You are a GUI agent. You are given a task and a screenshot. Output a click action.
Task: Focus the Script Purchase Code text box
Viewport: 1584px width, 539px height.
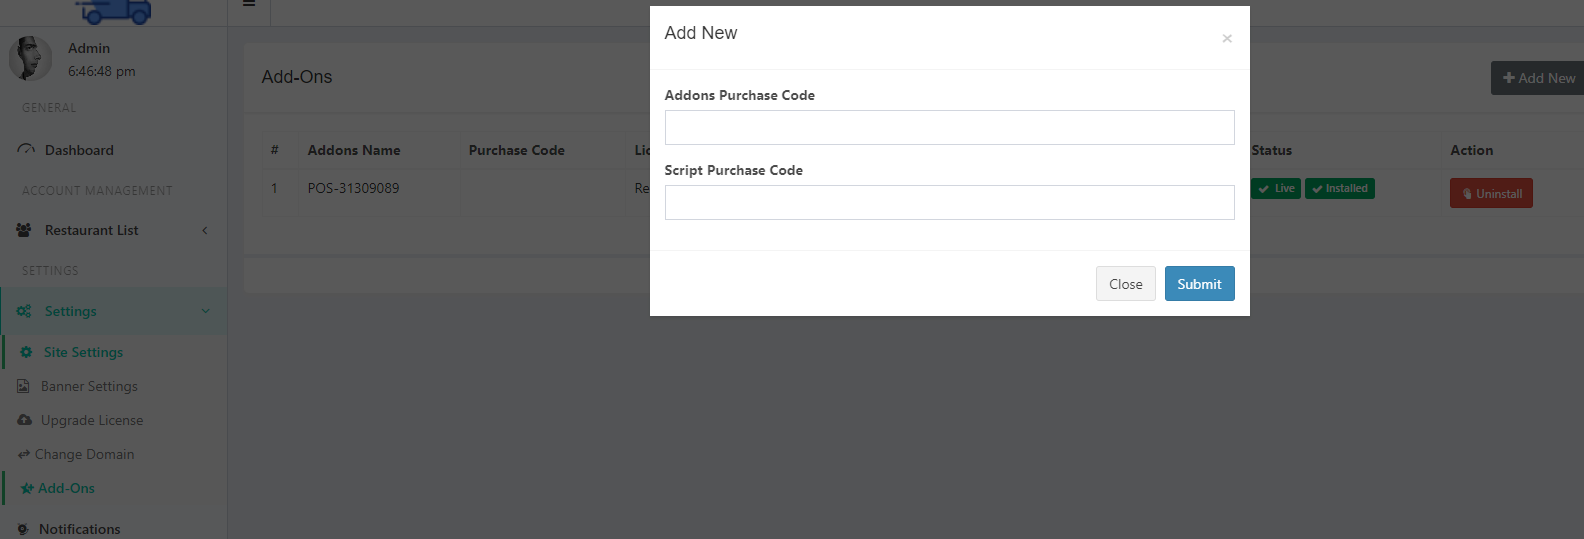[949, 202]
